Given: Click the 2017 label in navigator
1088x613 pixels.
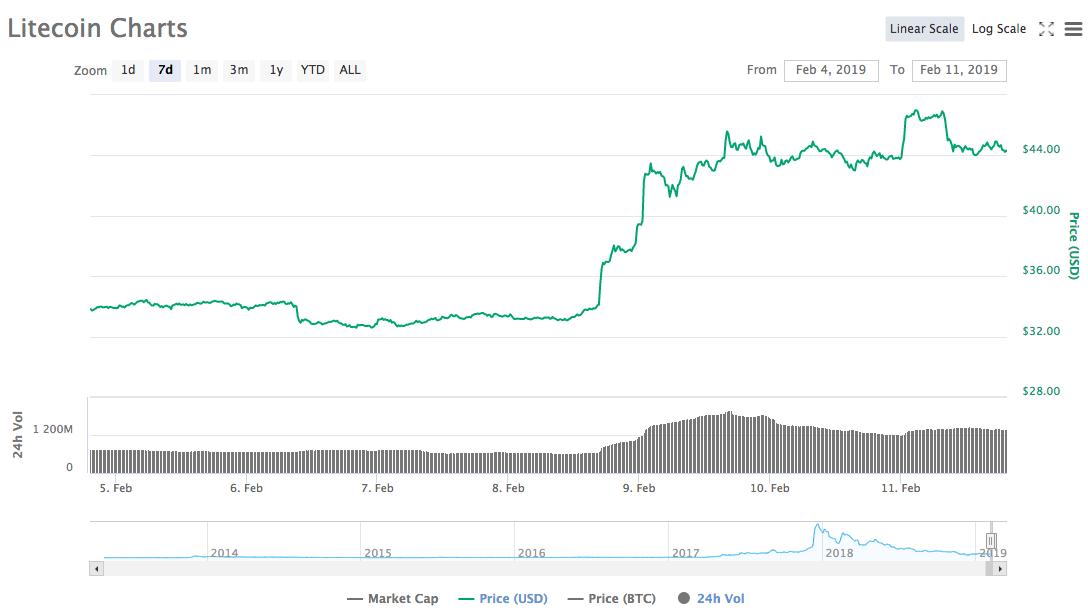Looking at the screenshot, I should pos(686,553).
